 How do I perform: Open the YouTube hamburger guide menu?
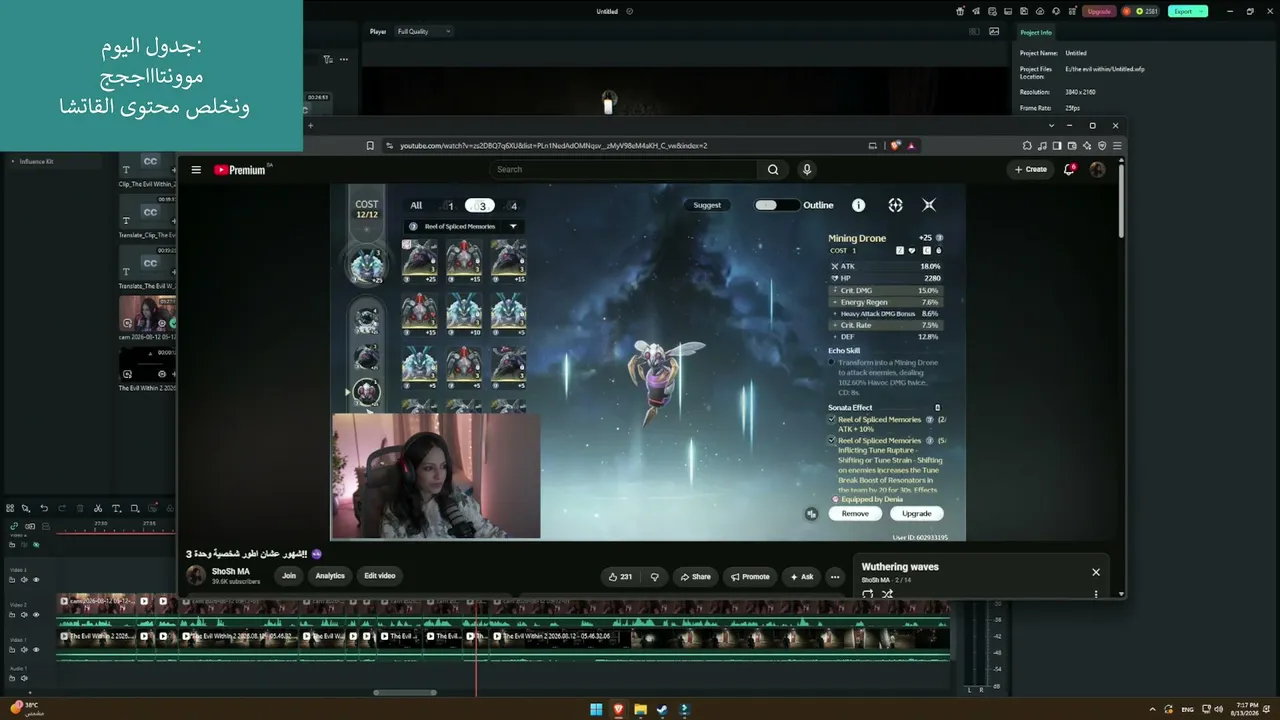point(196,169)
